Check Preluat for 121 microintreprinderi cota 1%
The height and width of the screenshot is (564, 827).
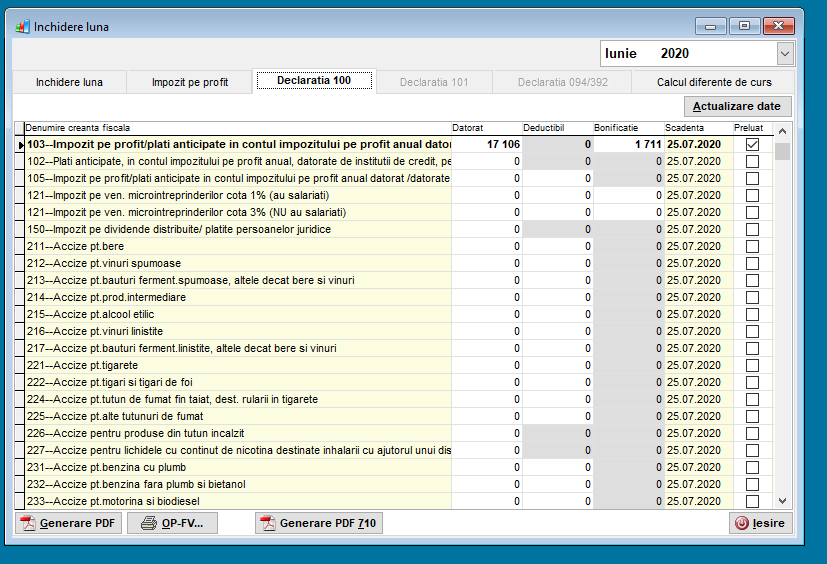tap(753, 195)
